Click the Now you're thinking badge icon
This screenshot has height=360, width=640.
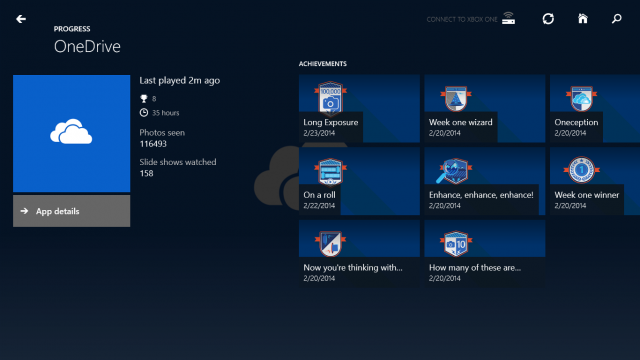click(330, 244)
